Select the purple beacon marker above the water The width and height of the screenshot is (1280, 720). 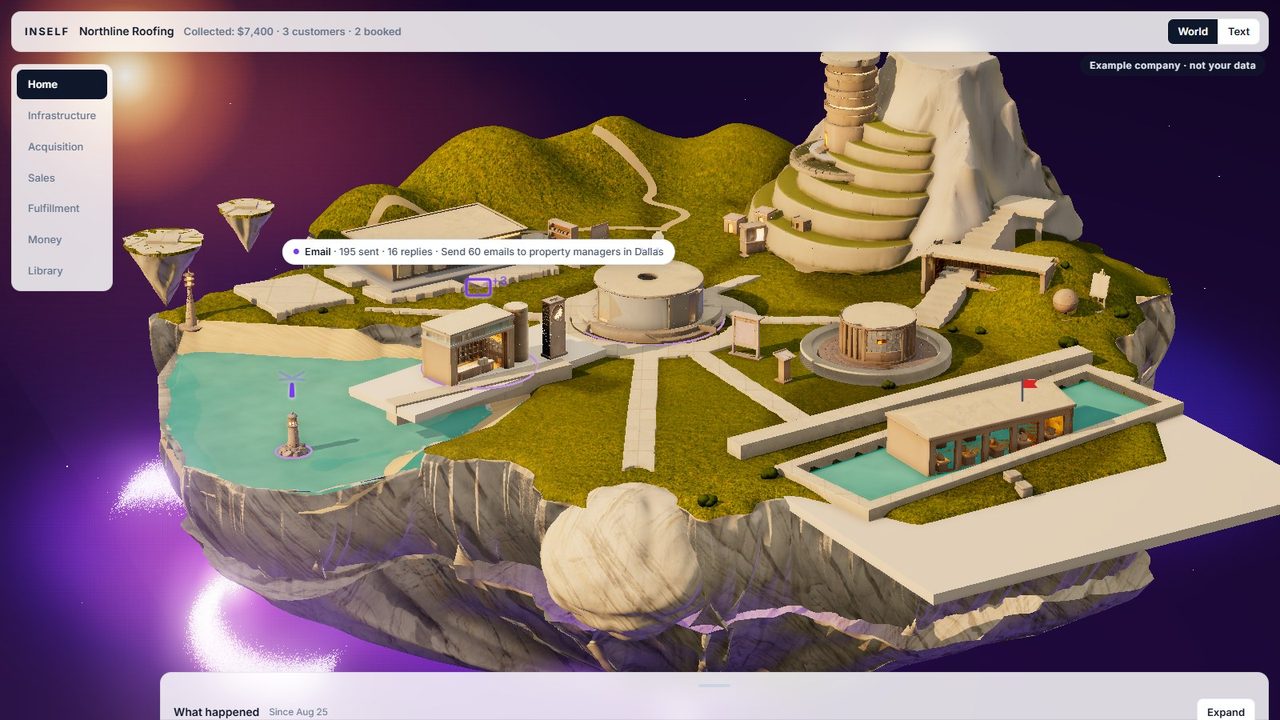tap(292, 384)
